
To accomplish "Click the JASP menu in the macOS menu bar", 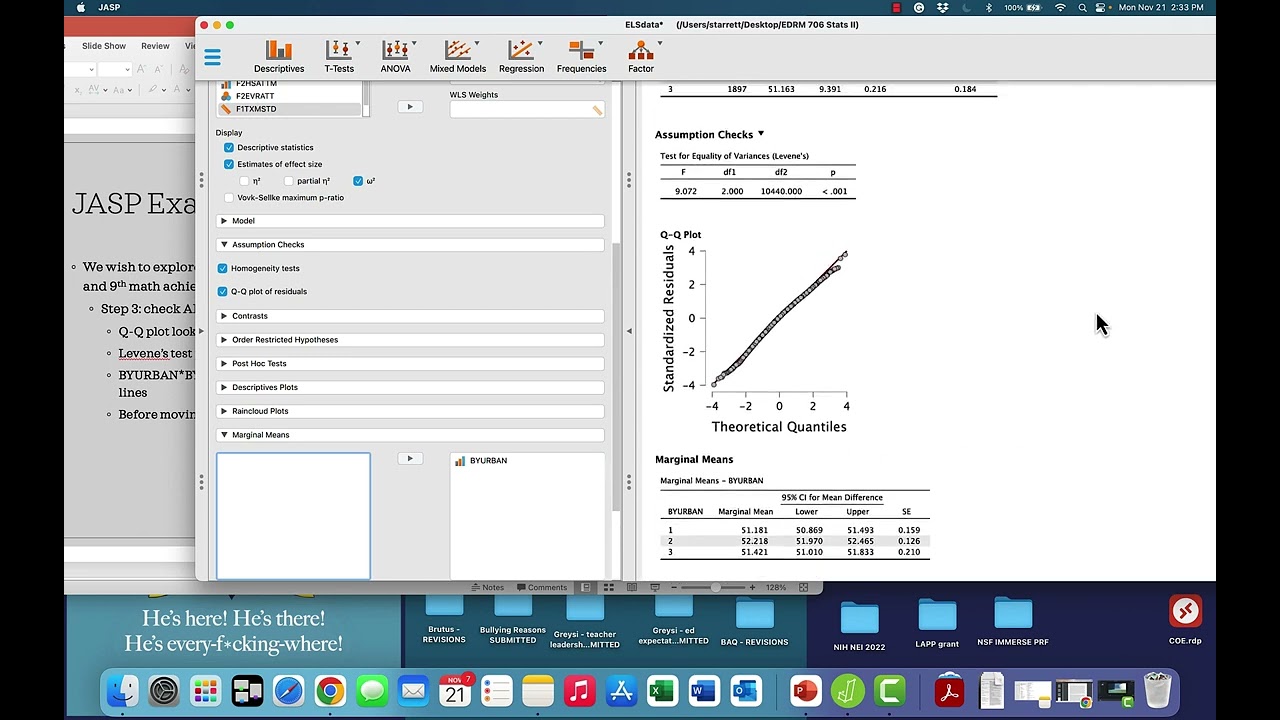I will point(109,8).
